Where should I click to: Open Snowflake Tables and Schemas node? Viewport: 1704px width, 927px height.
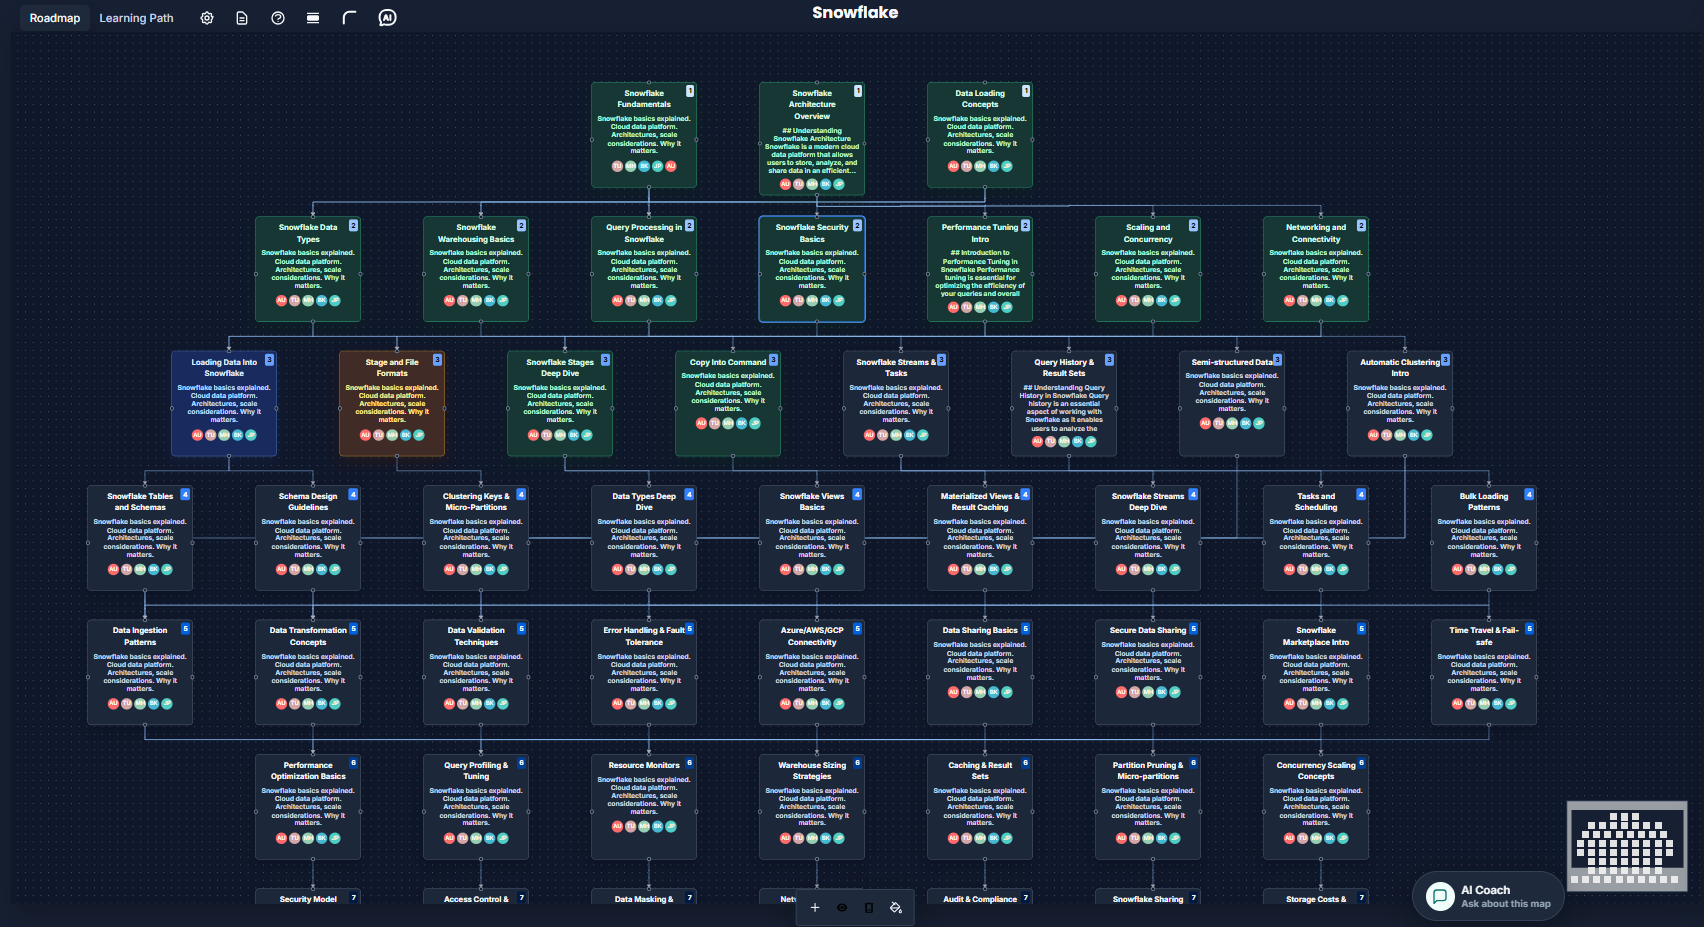click(x=140, y=538)
